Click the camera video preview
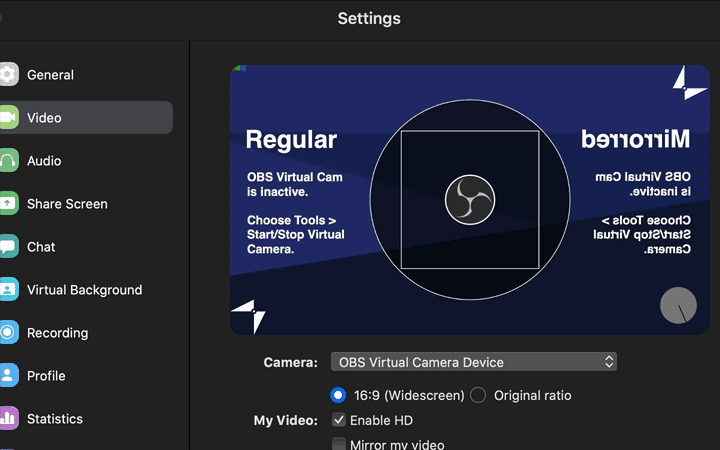The height and width of the screenshot is (450, 720). (470, 199)
